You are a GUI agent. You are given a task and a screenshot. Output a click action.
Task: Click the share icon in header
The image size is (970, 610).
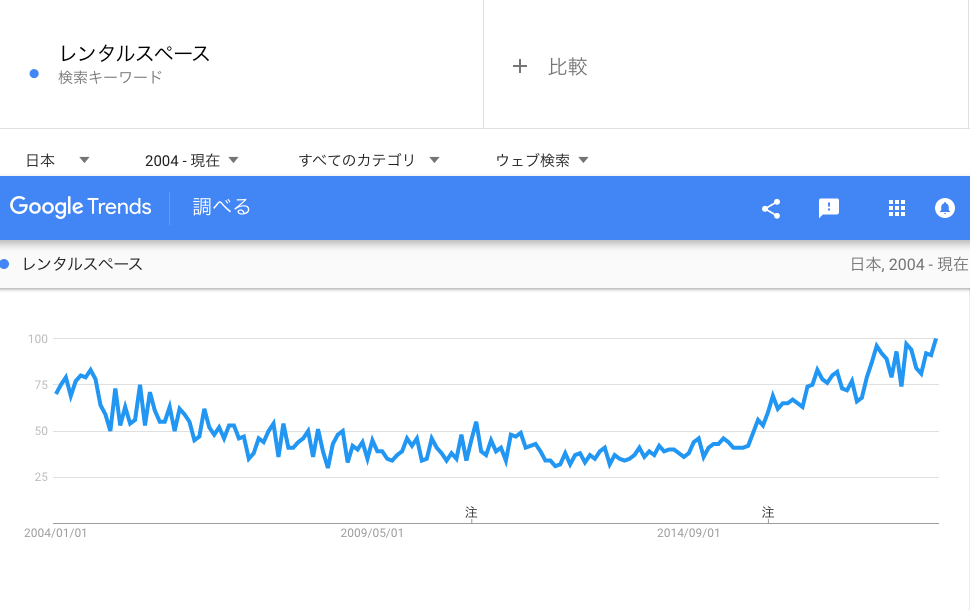771,208
